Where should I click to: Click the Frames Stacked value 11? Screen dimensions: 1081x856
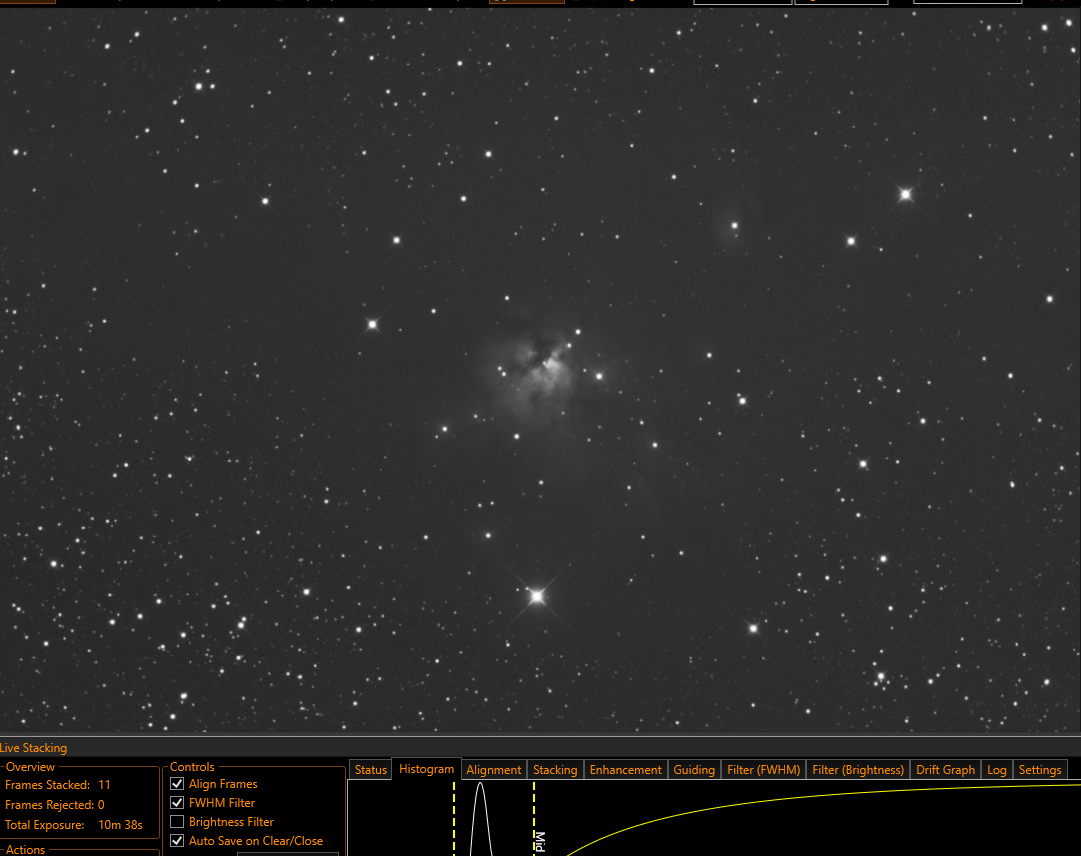click(x=104, y=785)
